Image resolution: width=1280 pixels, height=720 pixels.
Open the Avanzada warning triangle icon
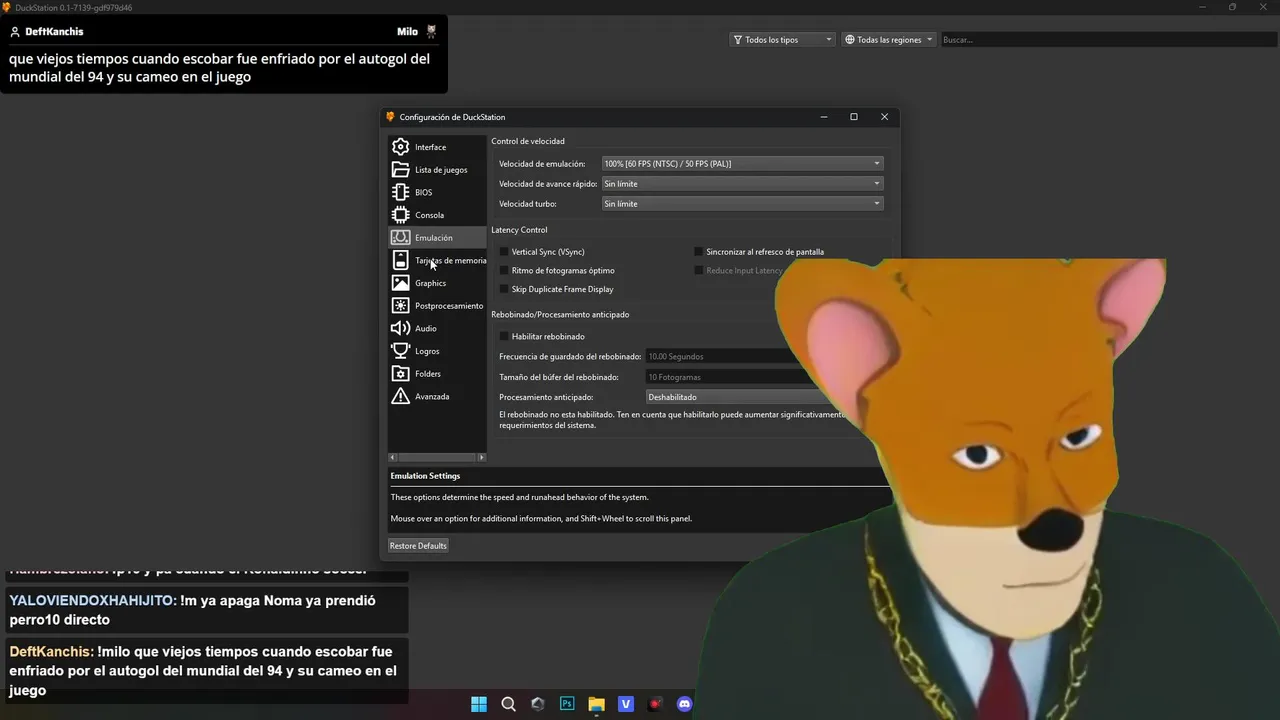pyautogui.click(x=400, y=396)
